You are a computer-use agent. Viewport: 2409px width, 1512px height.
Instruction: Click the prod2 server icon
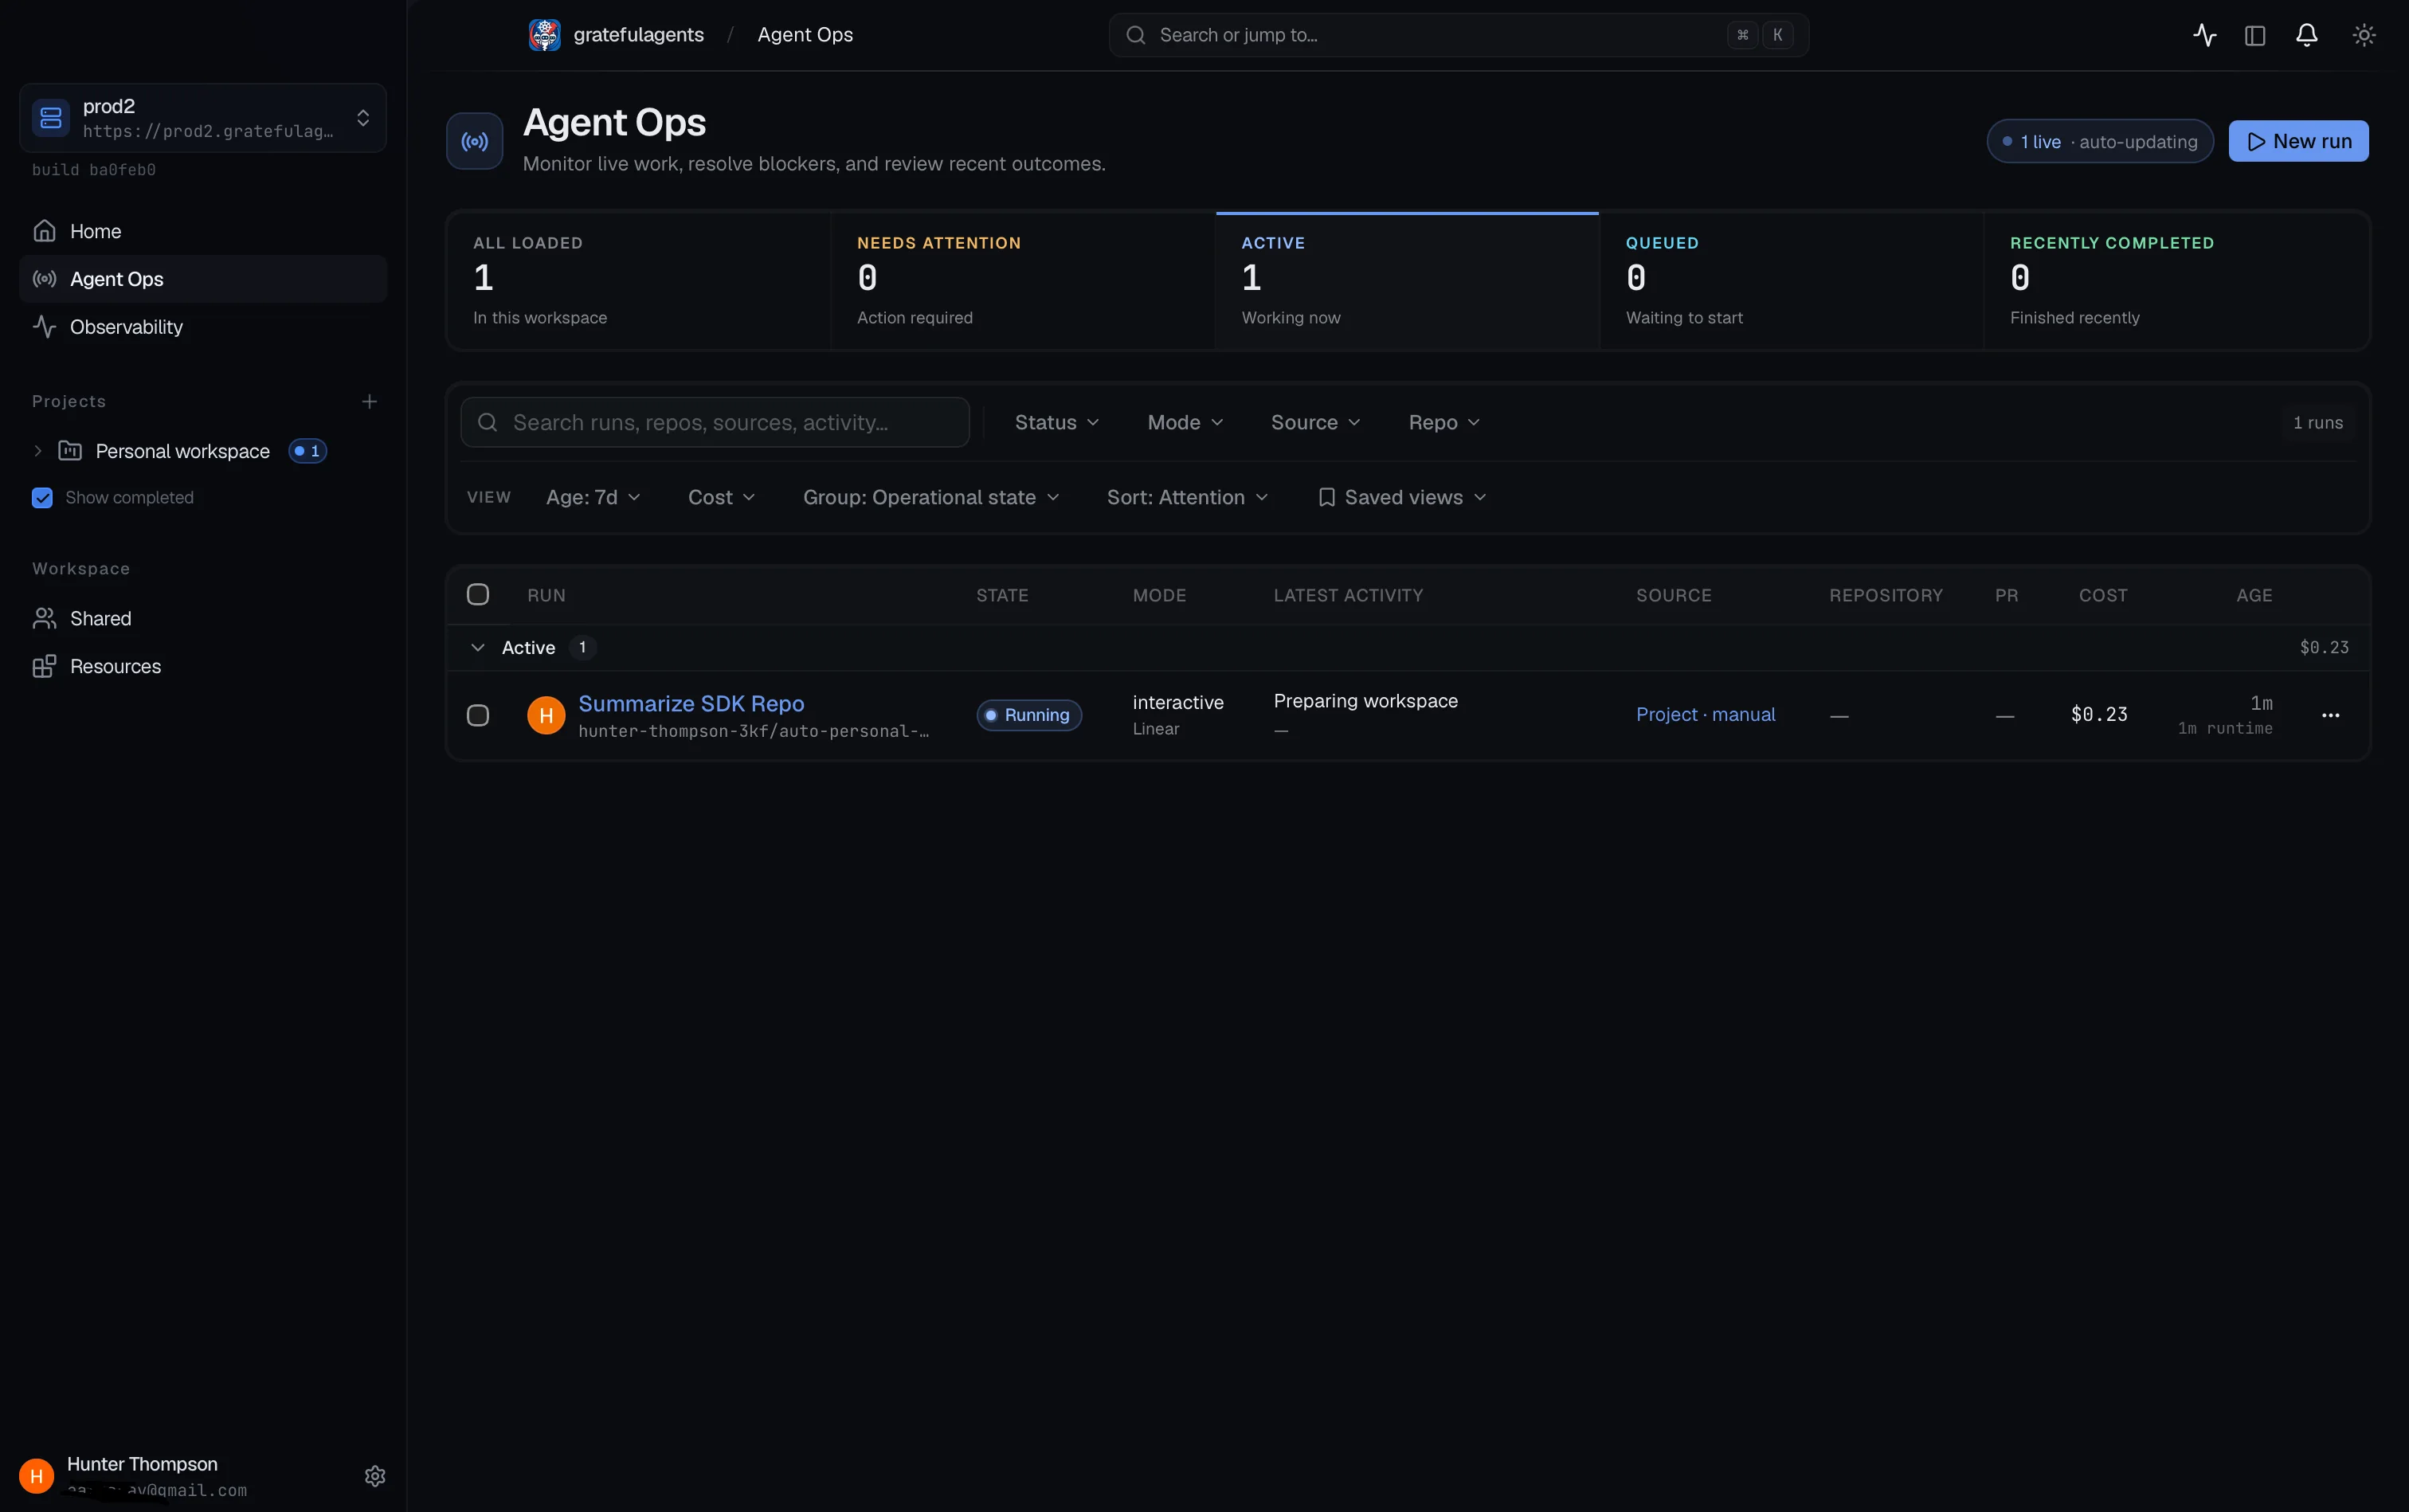[51, 118]
